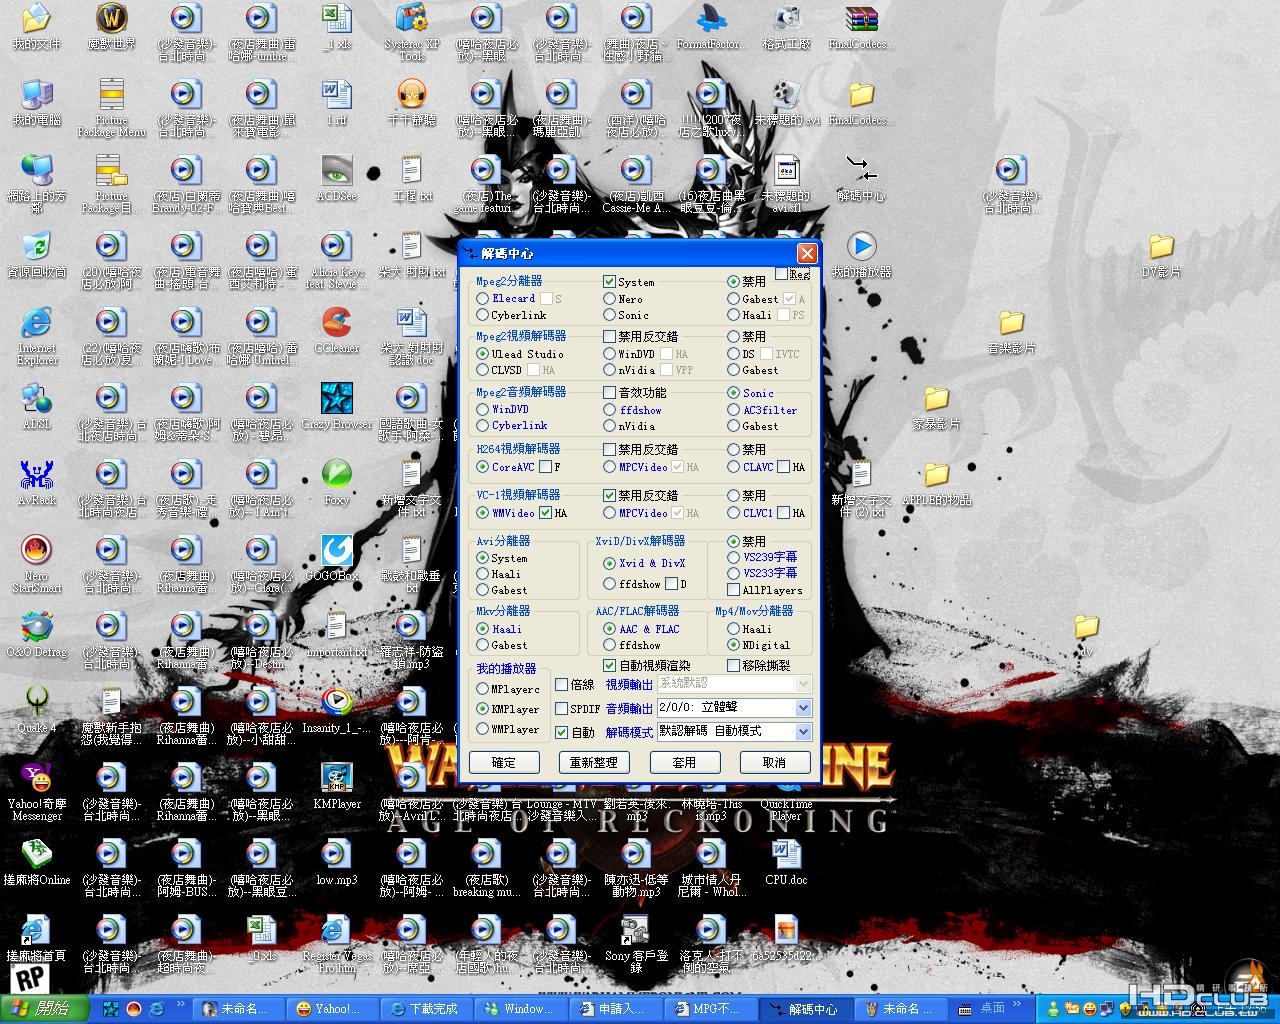This screenshot has height=1024, width=1280.
Task: Uncheck the 自動視頻渲染 checkbox
Action: [610, 665]
